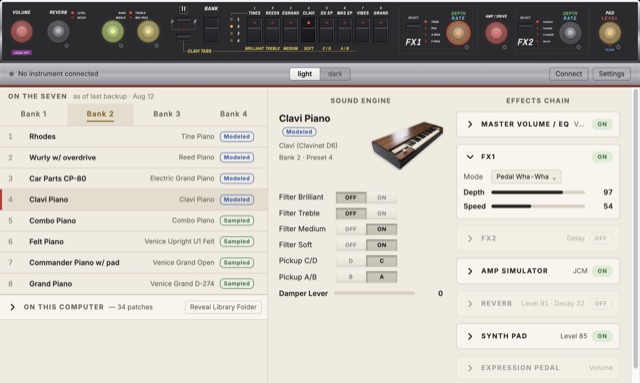
Task: Click the FX1 Depth/Rate orange knob
Action: click(458, 33)
